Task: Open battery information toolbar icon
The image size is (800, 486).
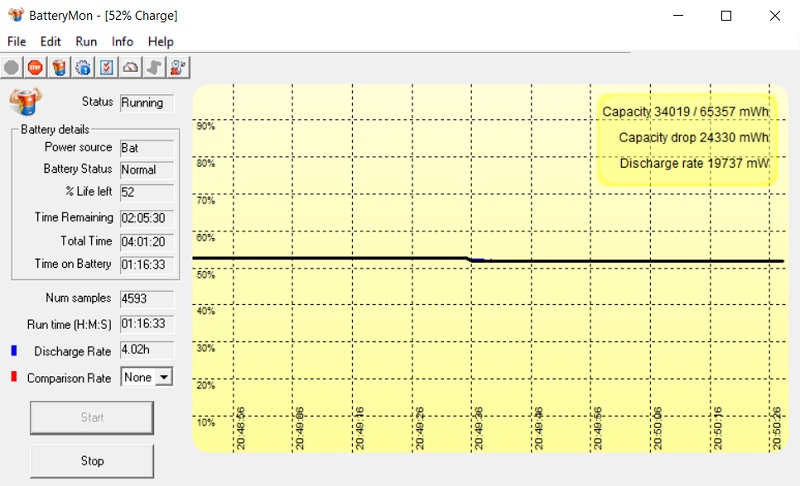Action: [x=59, y=67]
